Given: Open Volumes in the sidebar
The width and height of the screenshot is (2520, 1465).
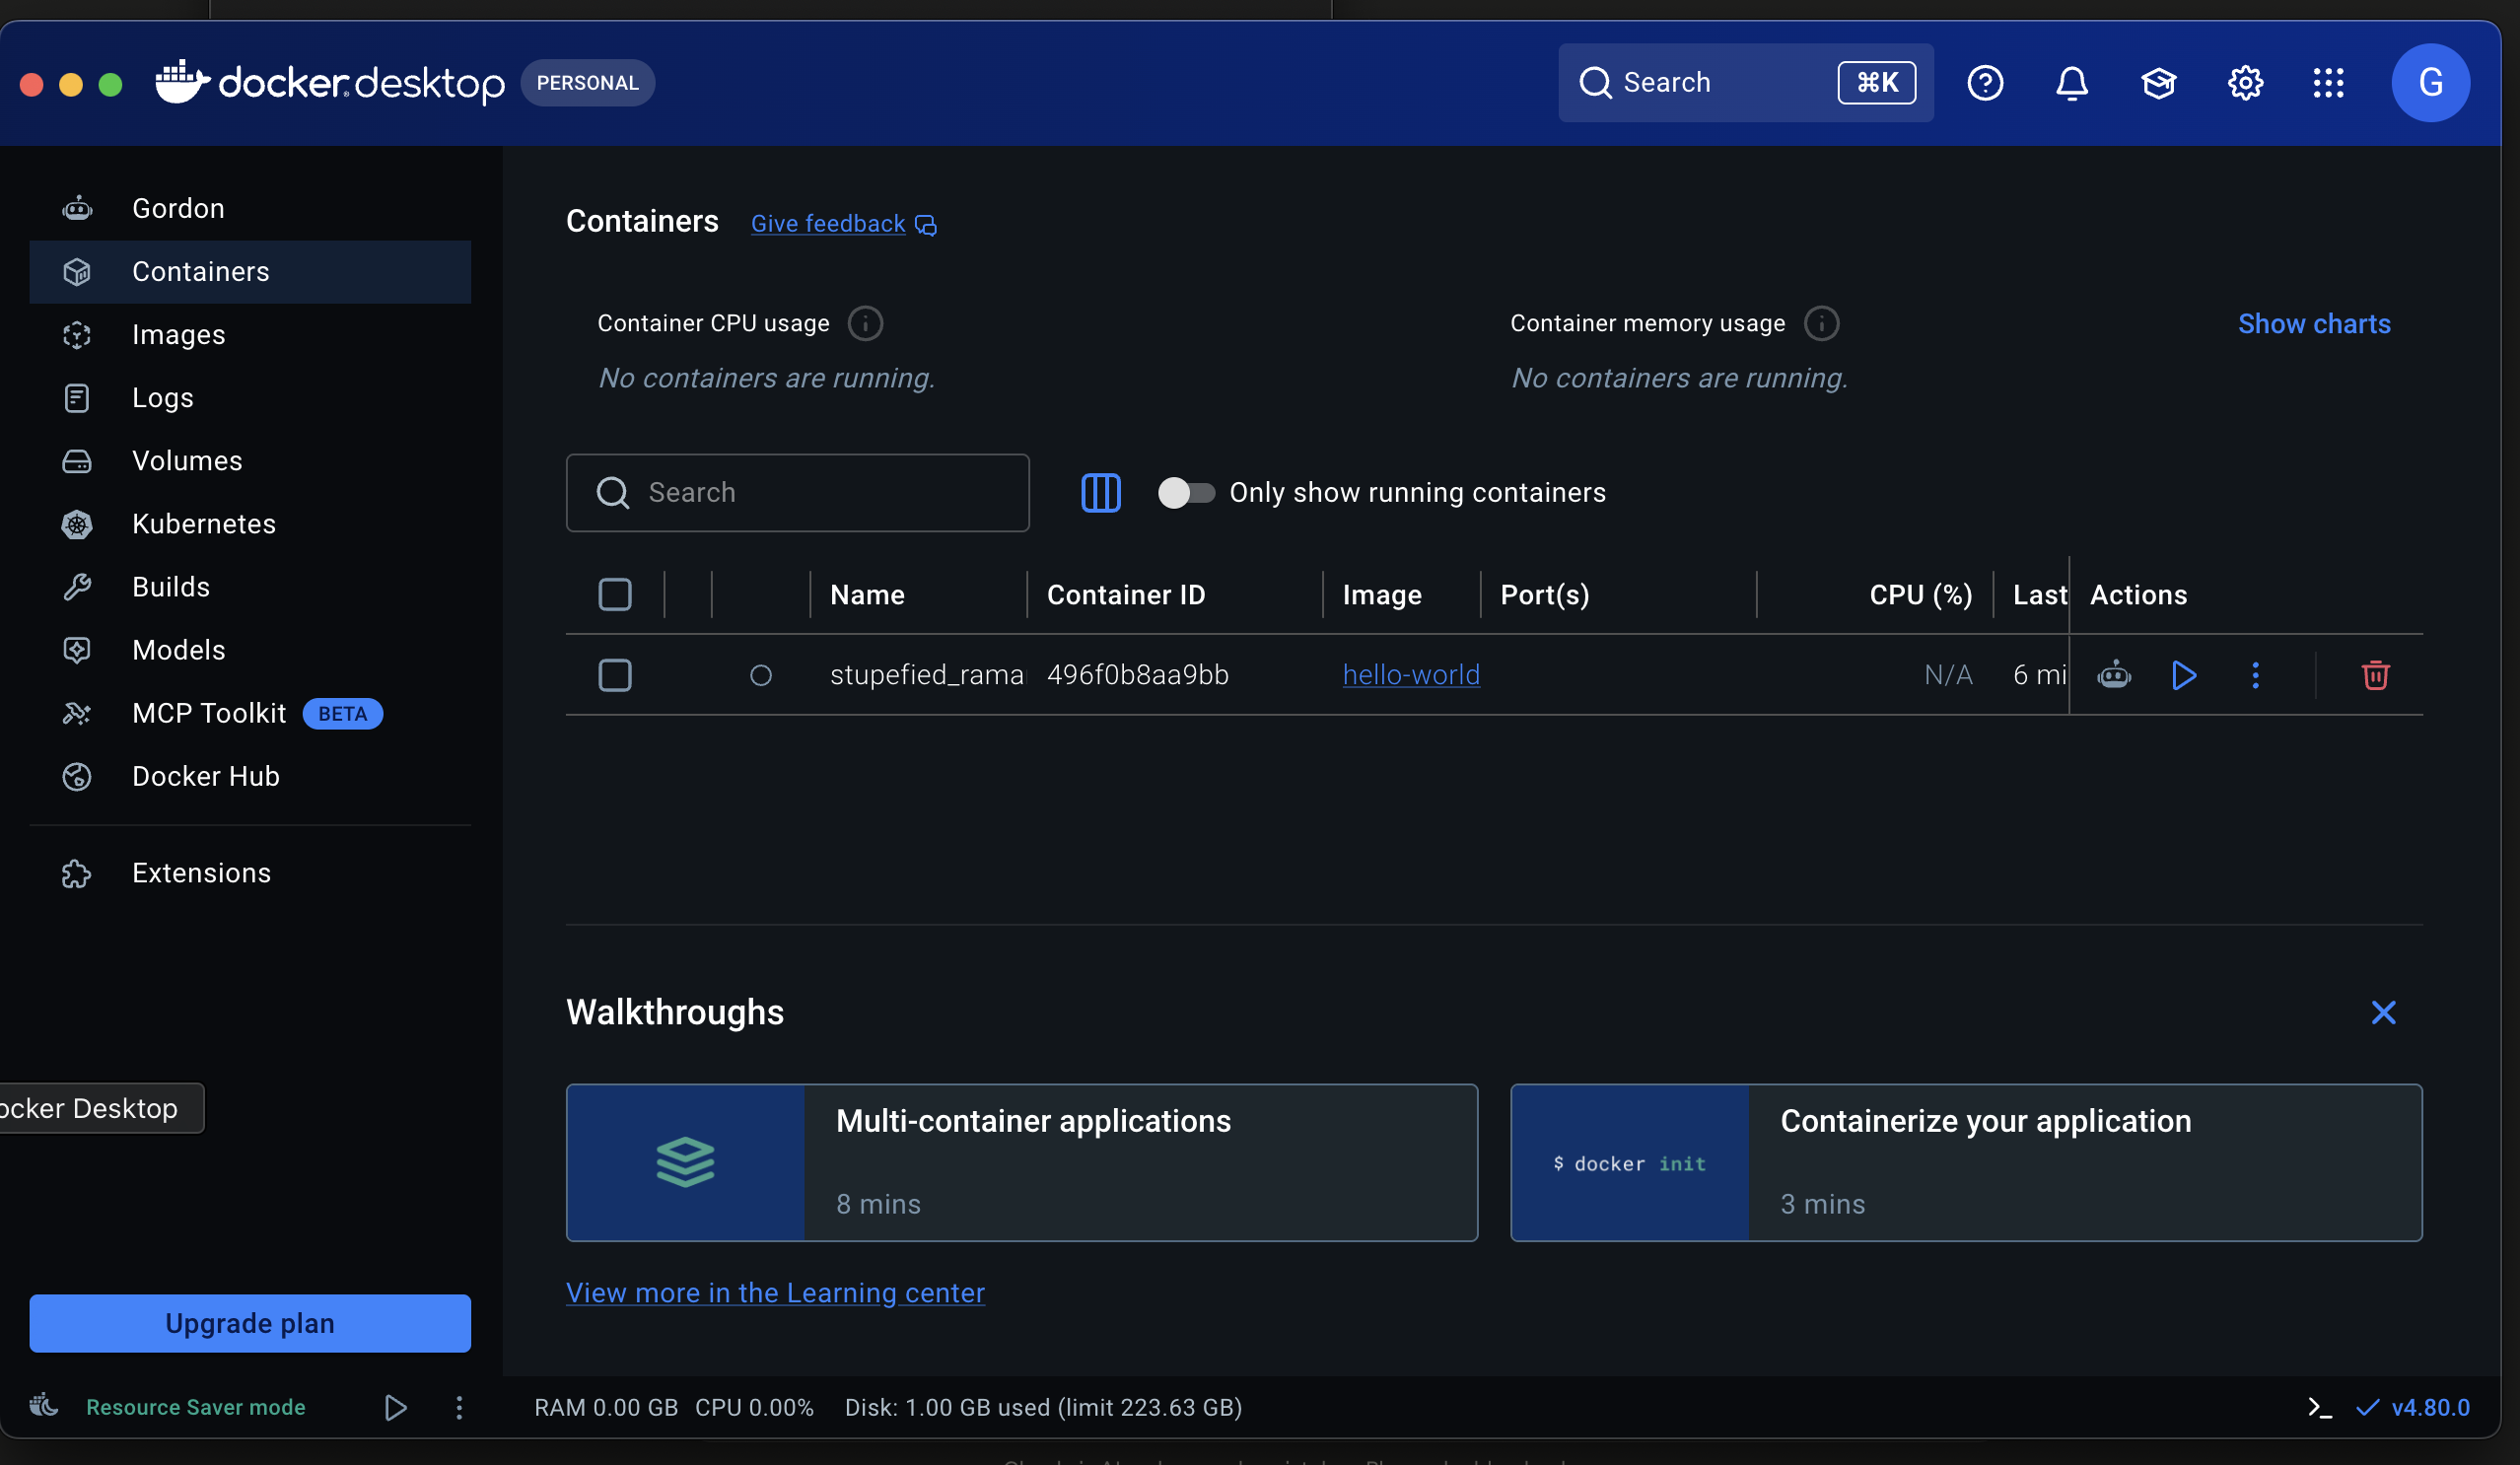Looking at the screenshot, I should (x=250, y=460).
